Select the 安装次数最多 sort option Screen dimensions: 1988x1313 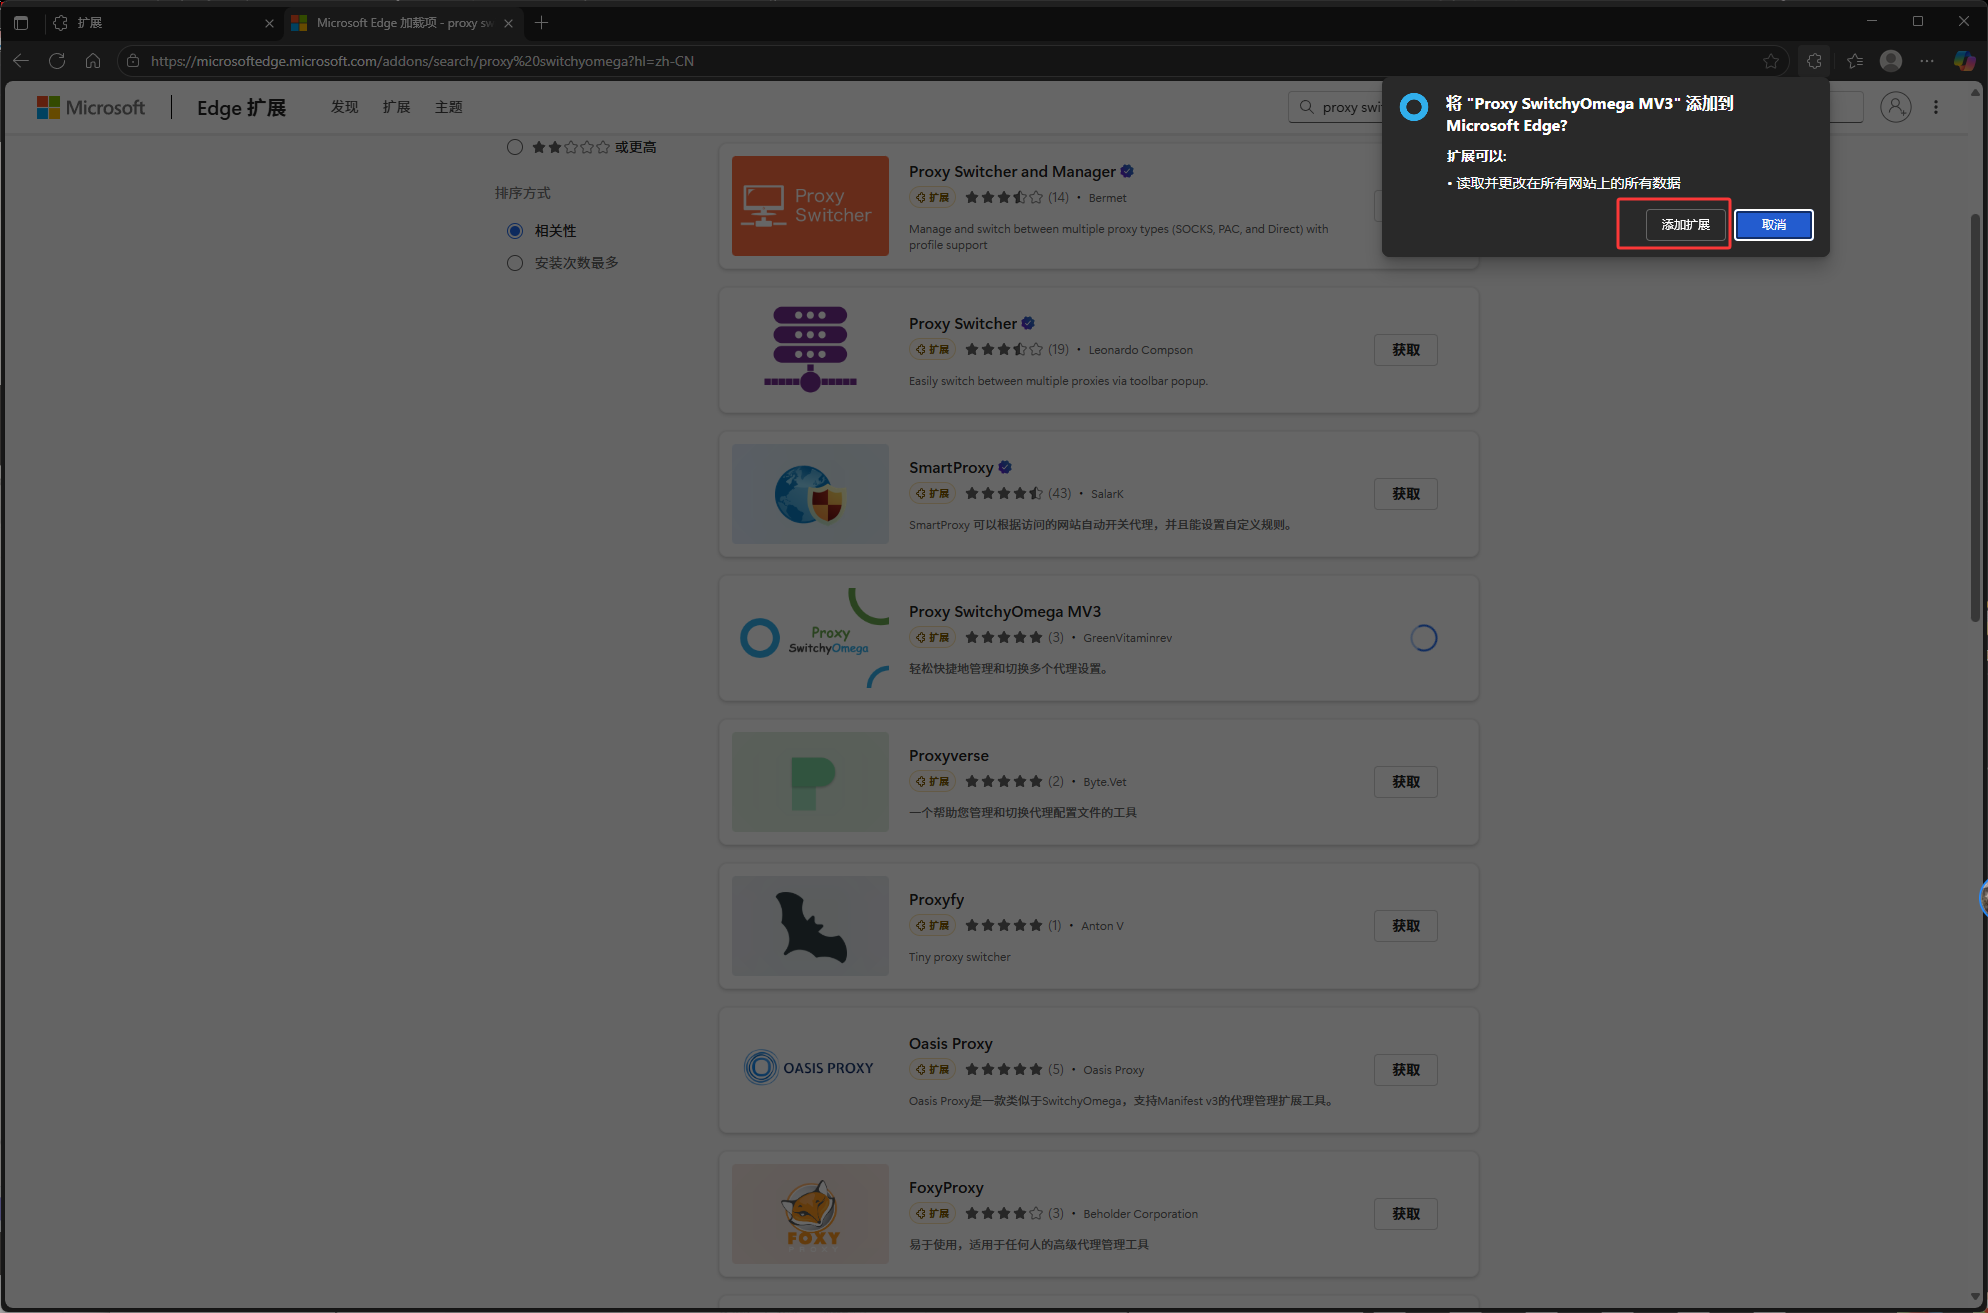515,263
